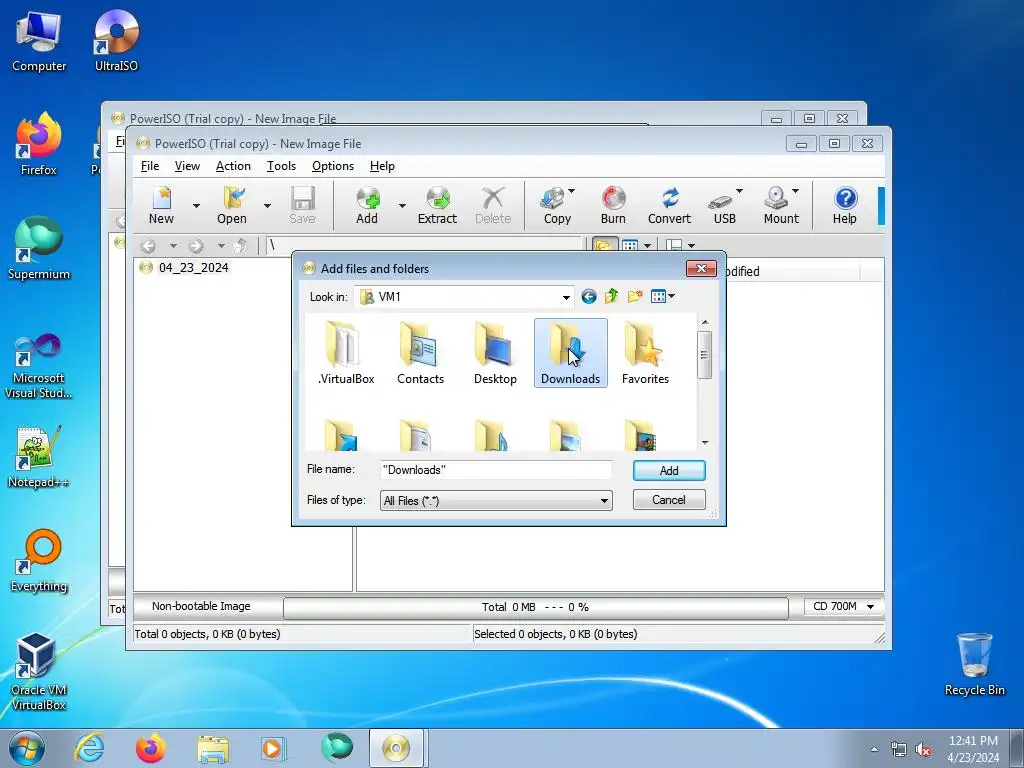The image size is (1024, 768).
Task: Show hidden tray icons arrow
Action: 874,750
